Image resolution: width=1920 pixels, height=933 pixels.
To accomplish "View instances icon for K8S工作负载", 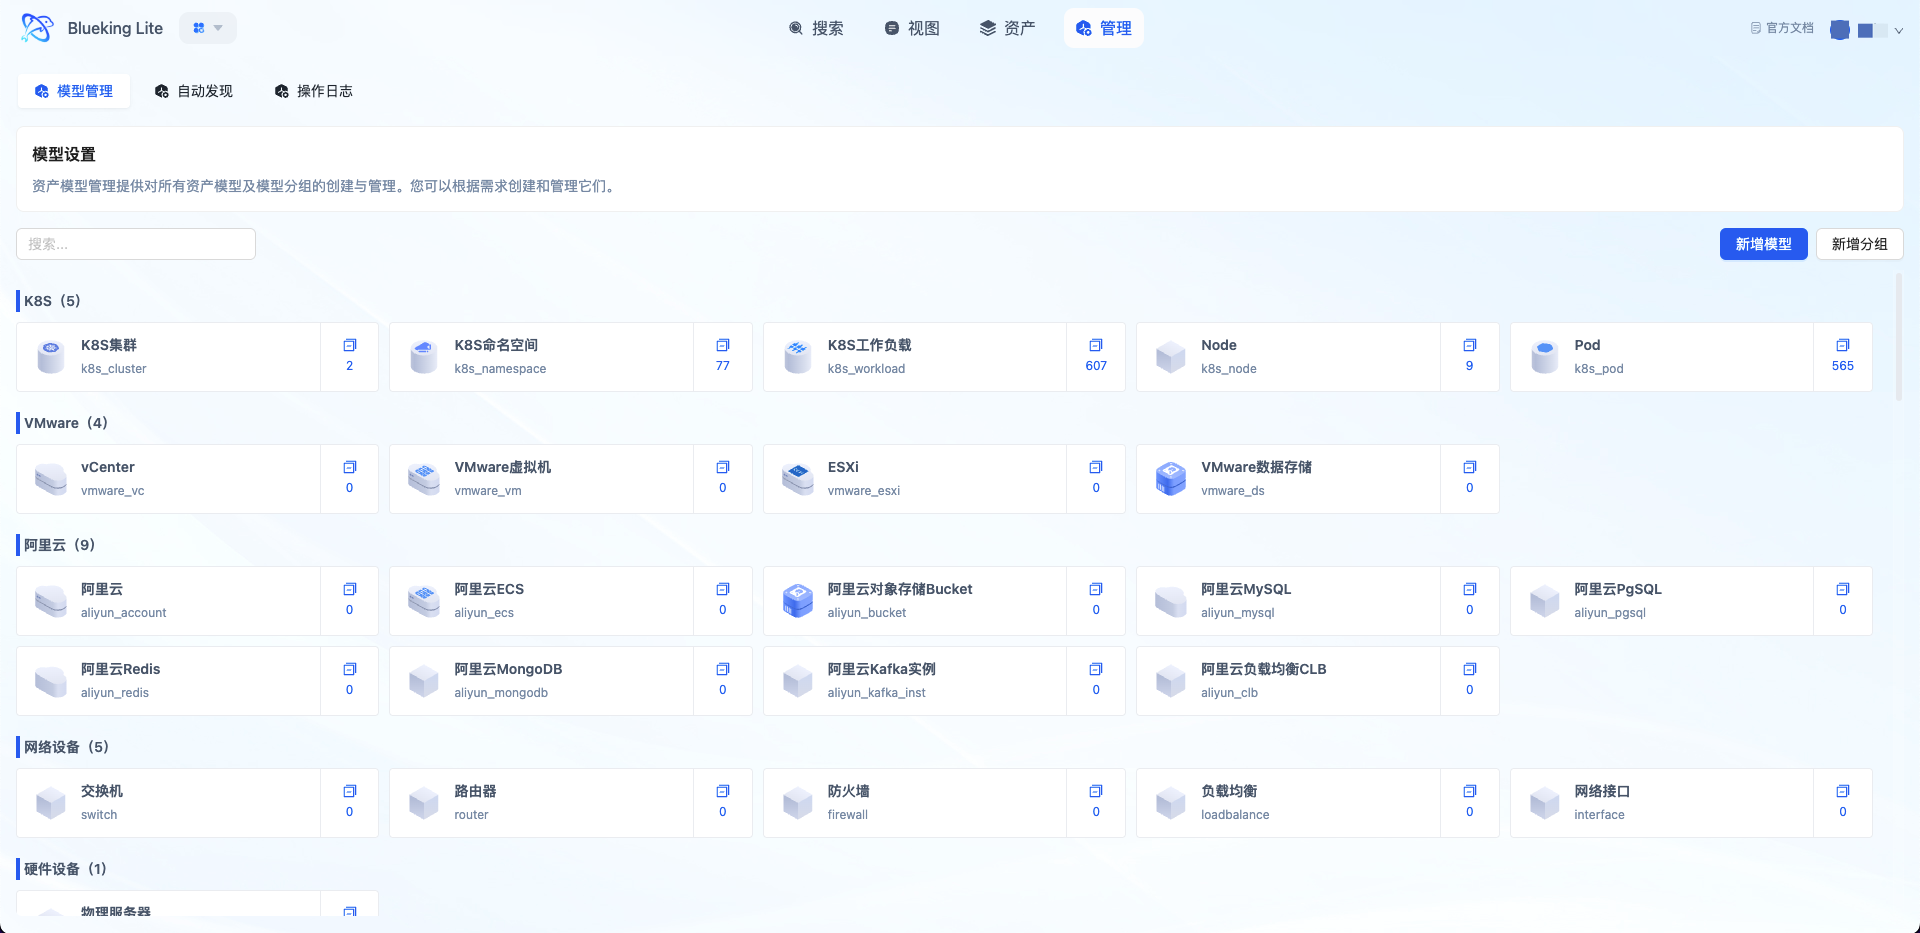I will 1096,345.
